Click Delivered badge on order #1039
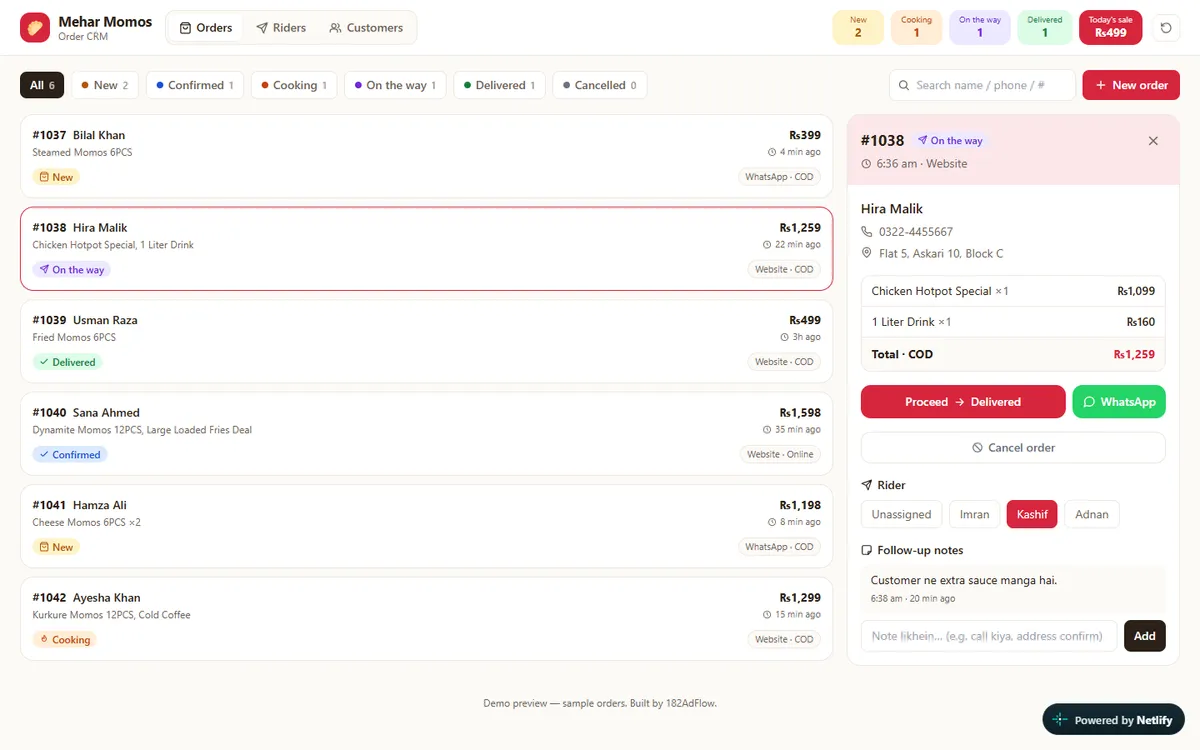 pos(67,362)
